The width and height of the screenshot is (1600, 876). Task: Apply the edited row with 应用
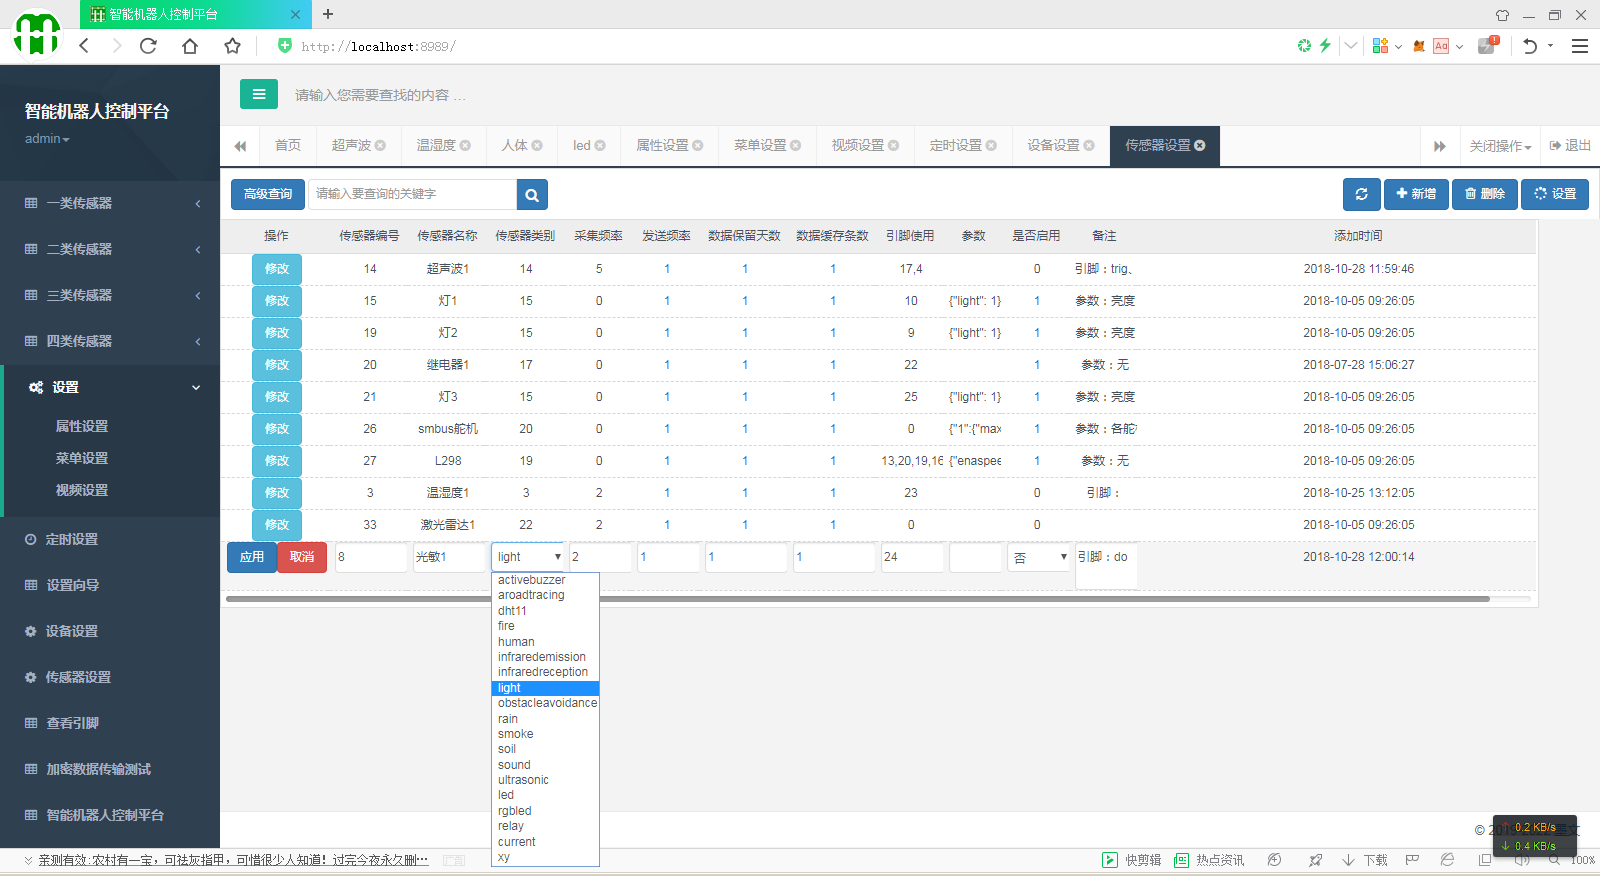[252, 557]
